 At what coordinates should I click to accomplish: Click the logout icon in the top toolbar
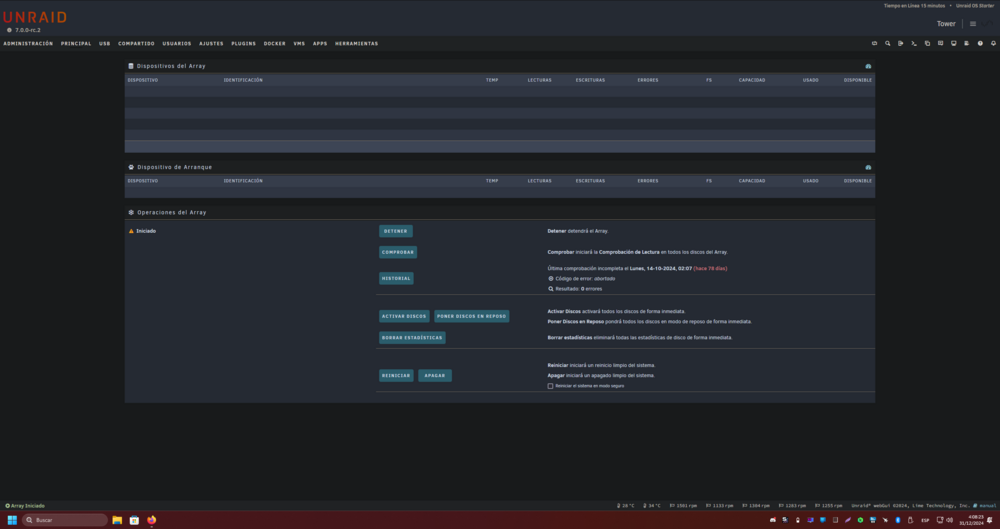[x=901, y=43]
